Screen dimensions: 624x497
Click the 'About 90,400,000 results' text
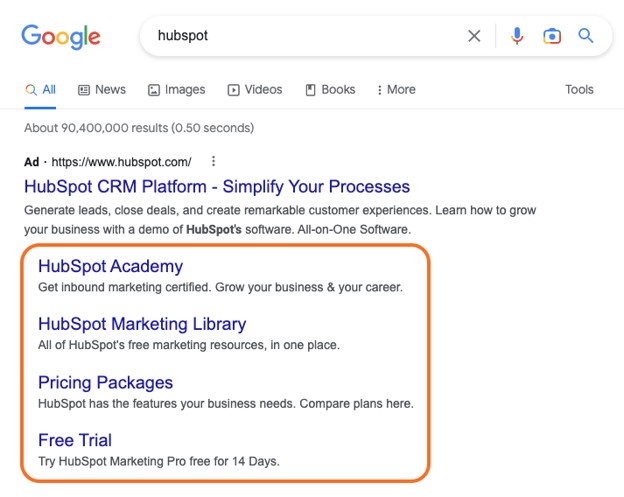tap(139, 128)
